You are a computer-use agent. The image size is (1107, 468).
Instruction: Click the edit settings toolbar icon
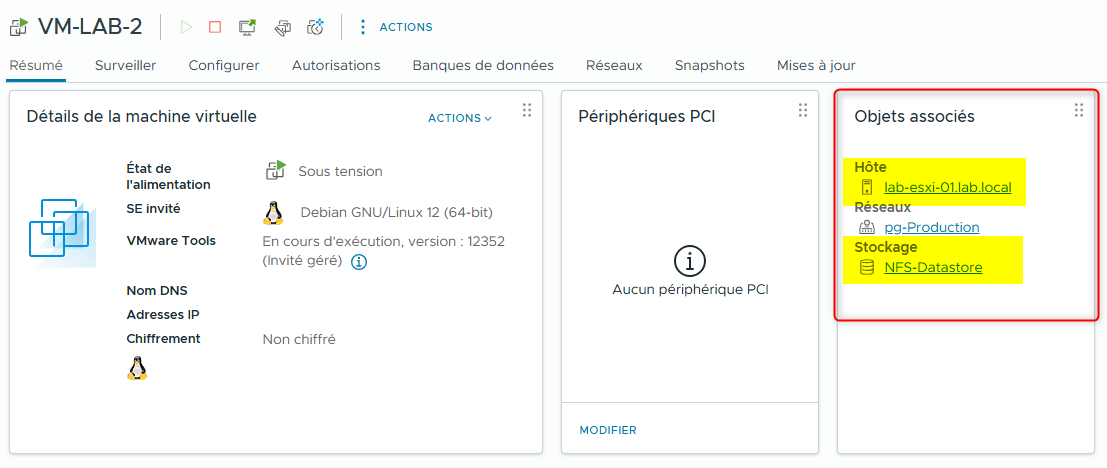282,28
